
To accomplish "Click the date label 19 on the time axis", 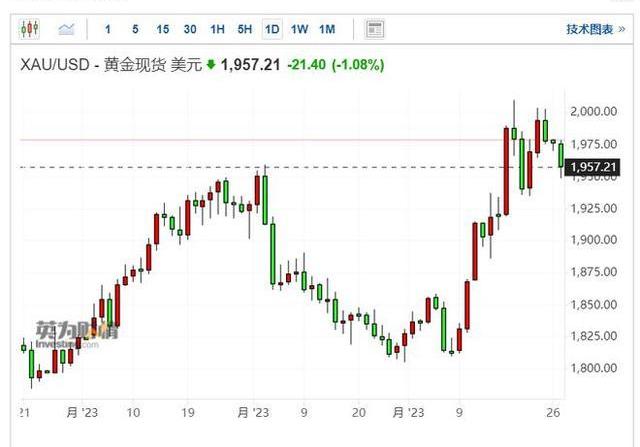I will (188, 413).
